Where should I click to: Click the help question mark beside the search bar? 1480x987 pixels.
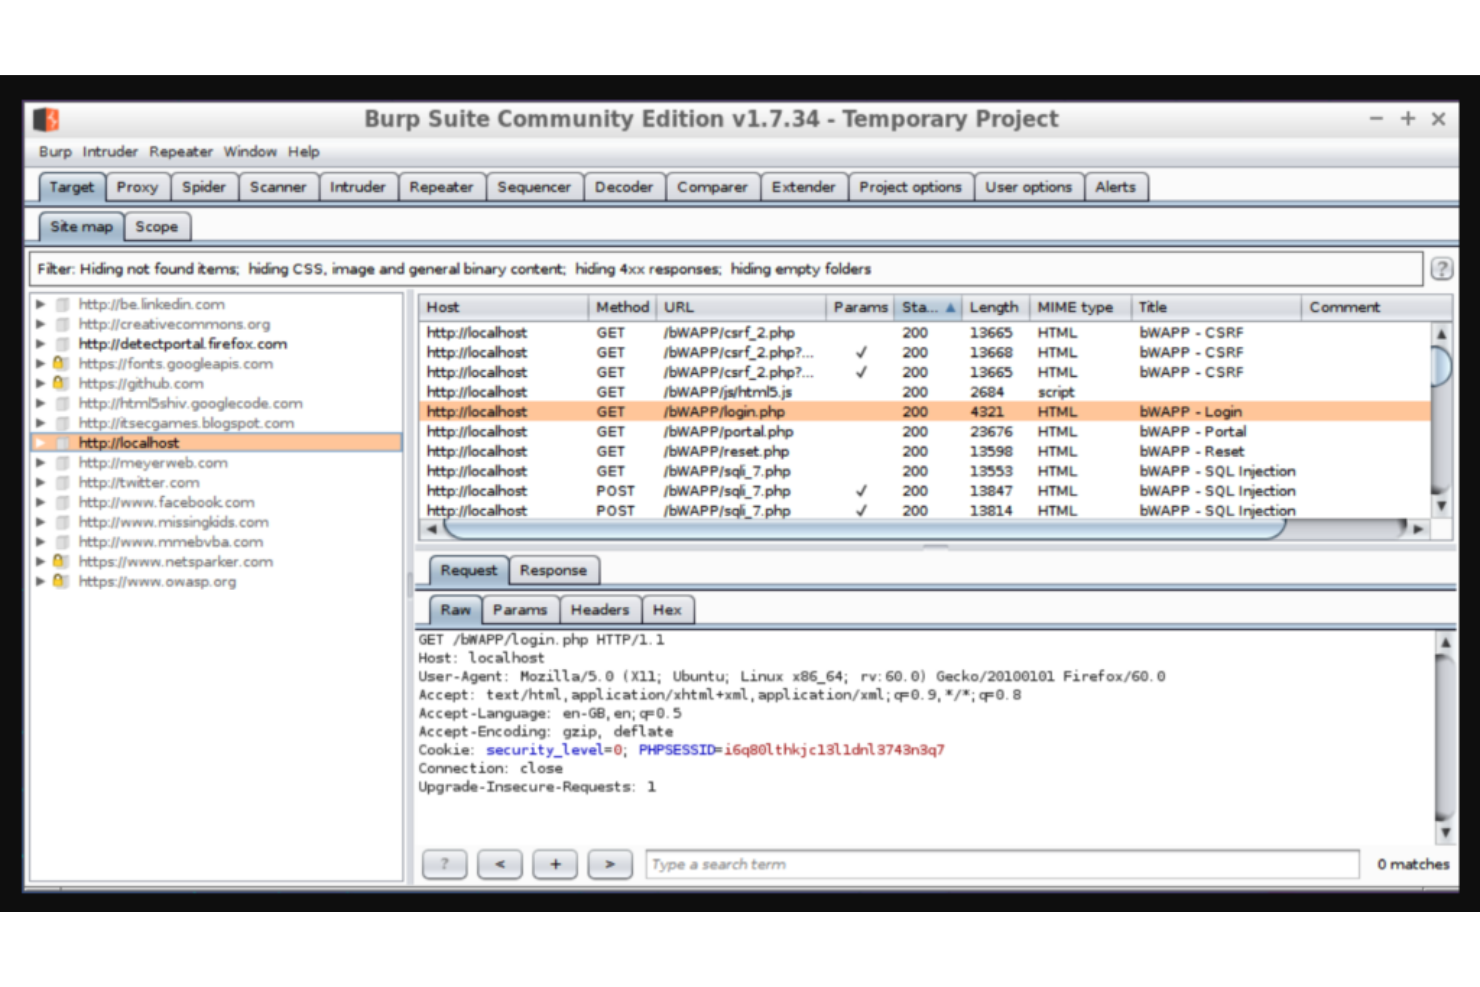click(445, 864)
